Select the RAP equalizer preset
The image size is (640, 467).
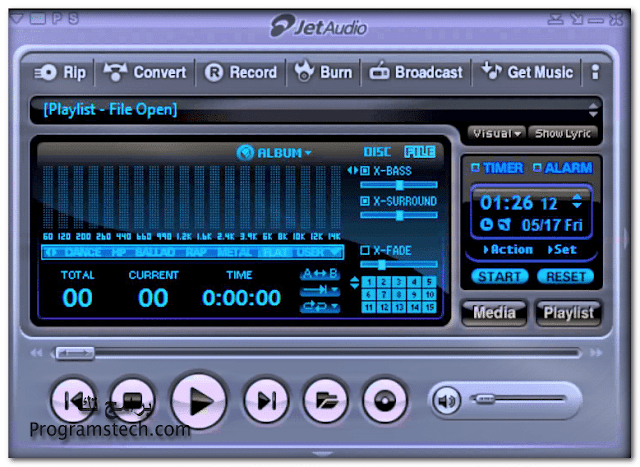point(196,252)
